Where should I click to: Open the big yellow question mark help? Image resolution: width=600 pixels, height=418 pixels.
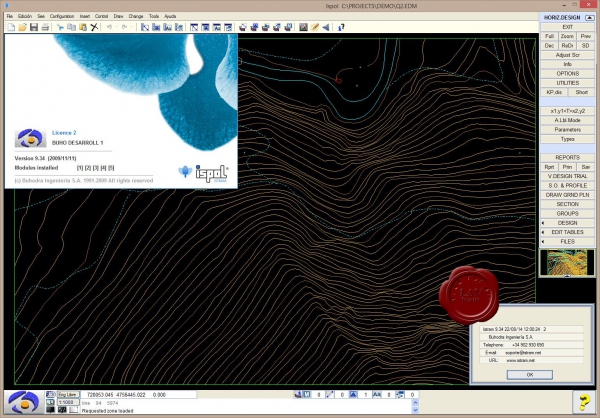[584, 402]
